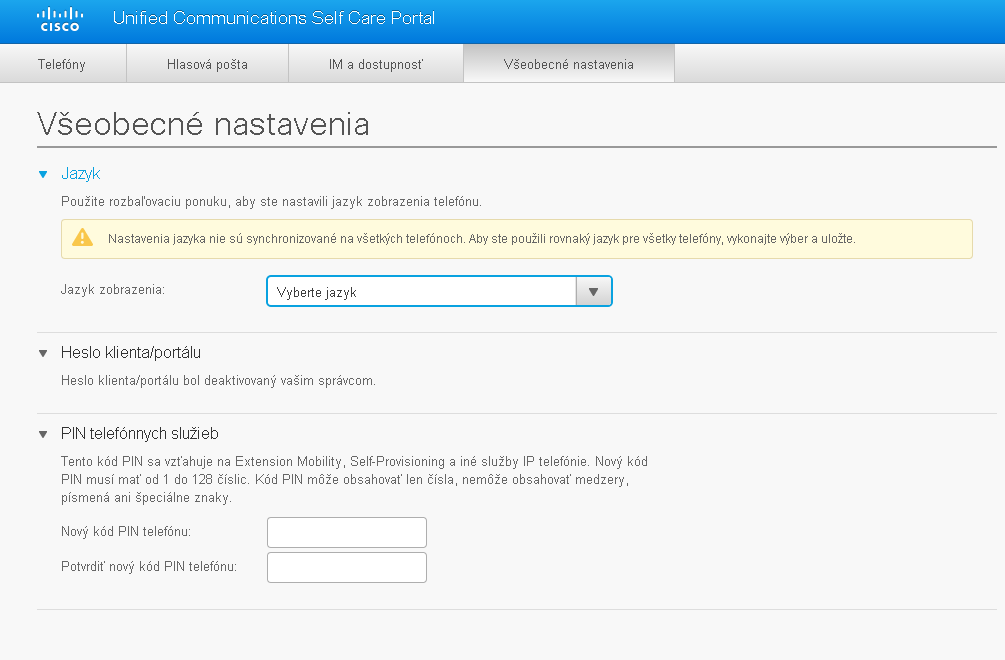Screen dimensions: 1005x660
Task: Collapse the Jazyk section triangle
Action: click(x=43, y=174)
